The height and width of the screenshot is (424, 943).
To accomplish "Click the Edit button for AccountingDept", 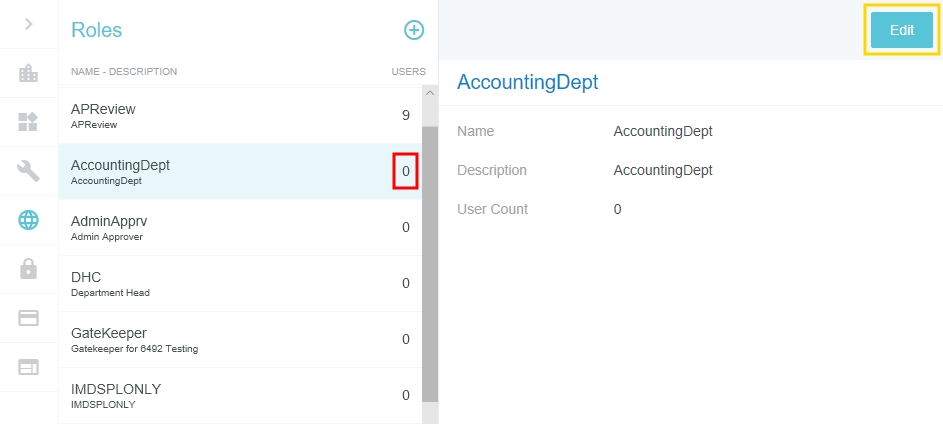I will (x=901, y=30).
